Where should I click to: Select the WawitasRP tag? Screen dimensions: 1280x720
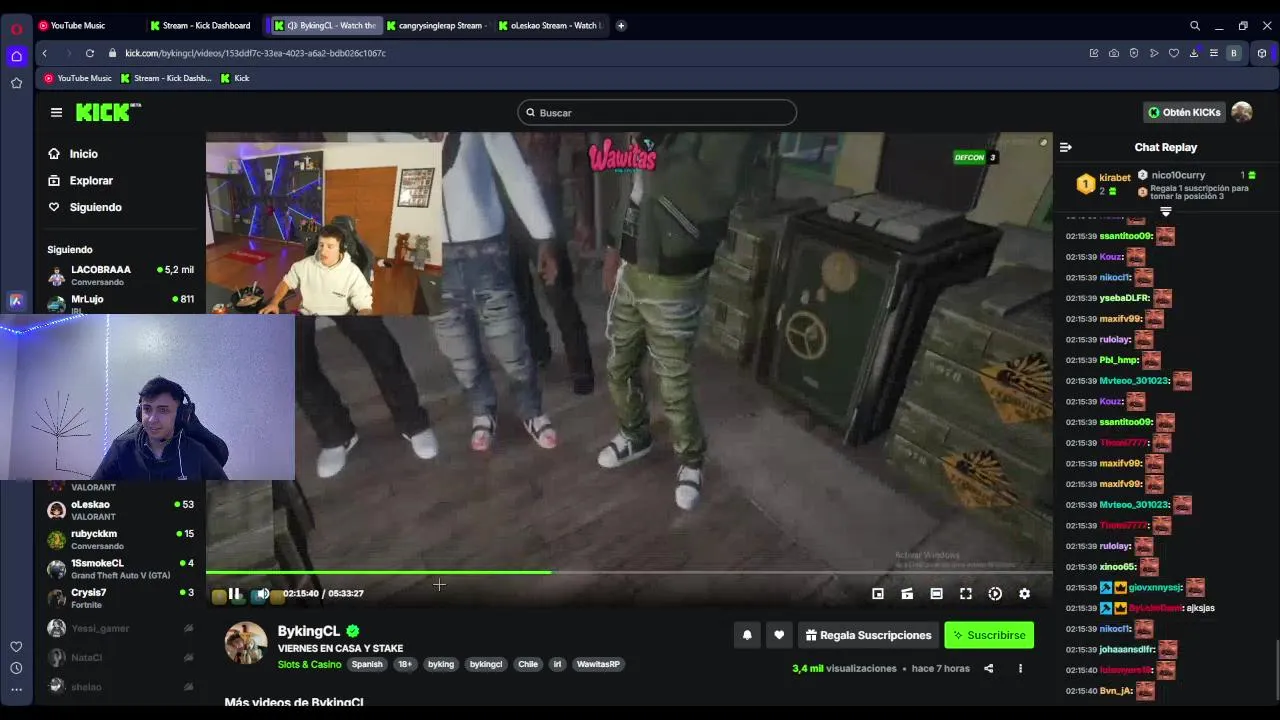click(x=598, y=664)
